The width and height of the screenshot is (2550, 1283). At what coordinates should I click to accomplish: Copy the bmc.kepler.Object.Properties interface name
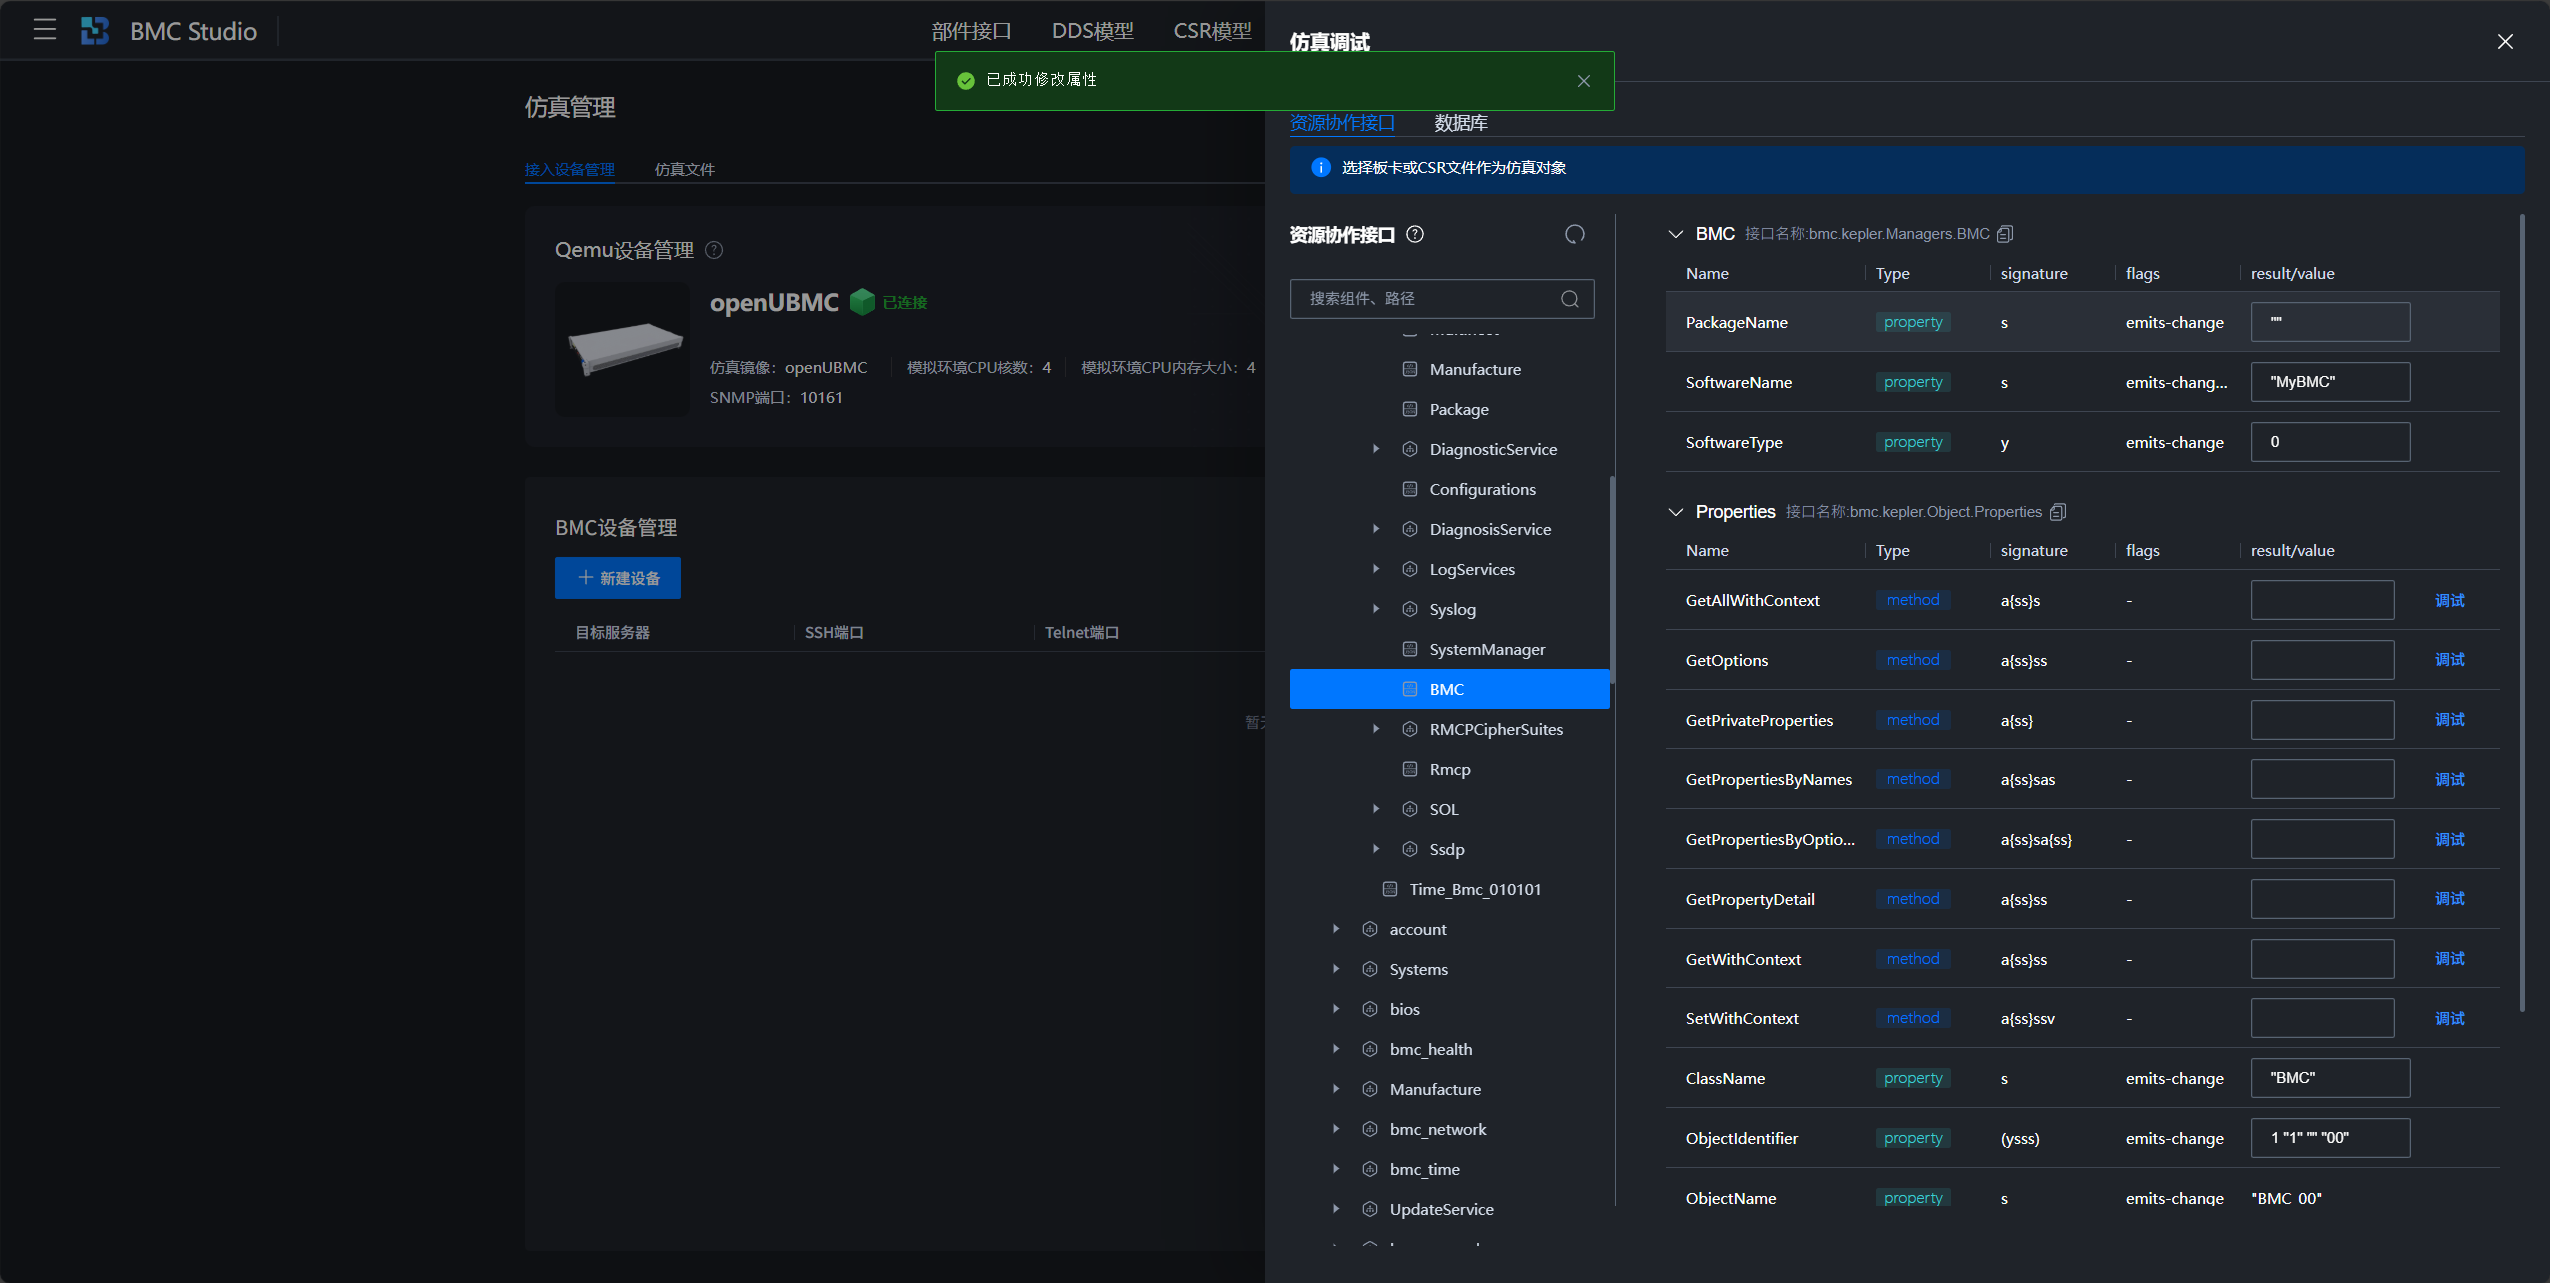click(x=2057, y=512)
